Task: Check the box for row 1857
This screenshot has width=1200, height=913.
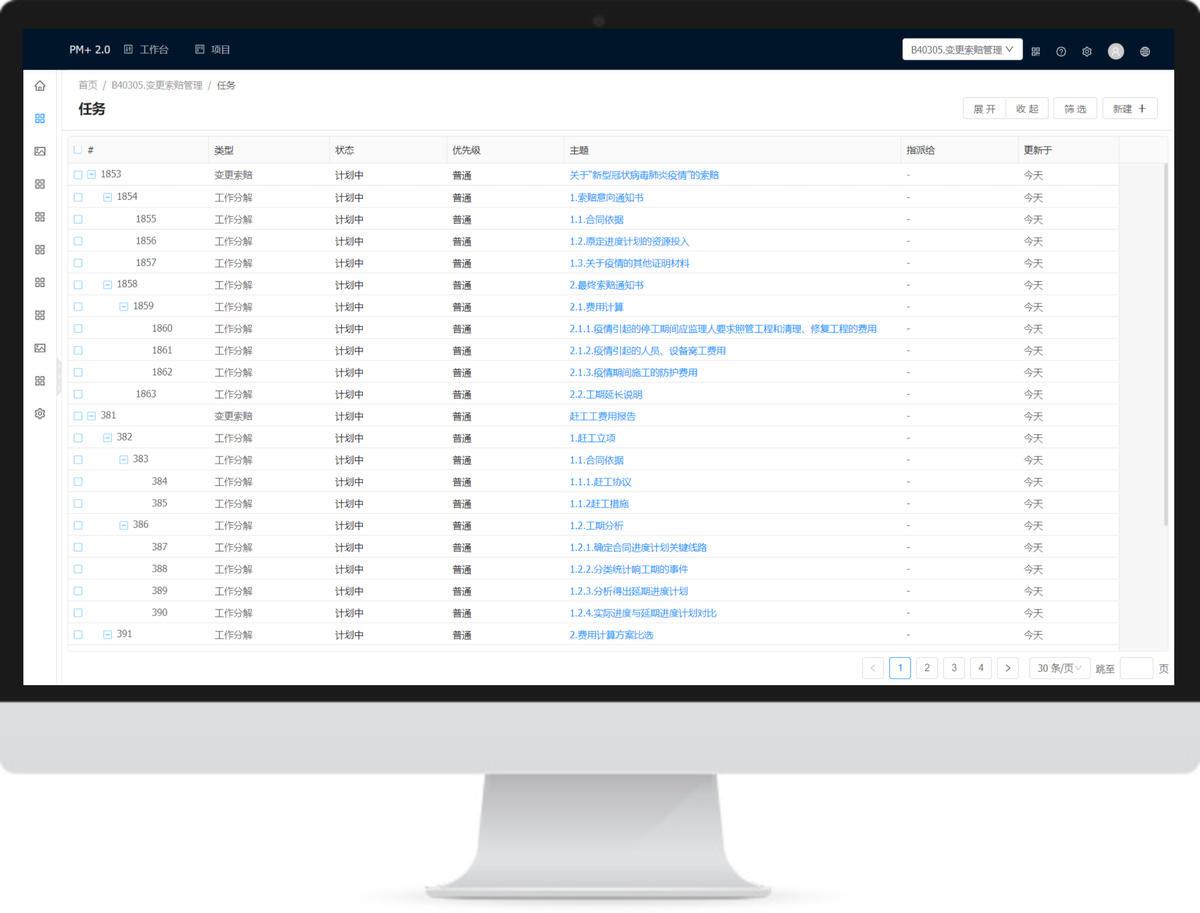Action: [78, 263]
